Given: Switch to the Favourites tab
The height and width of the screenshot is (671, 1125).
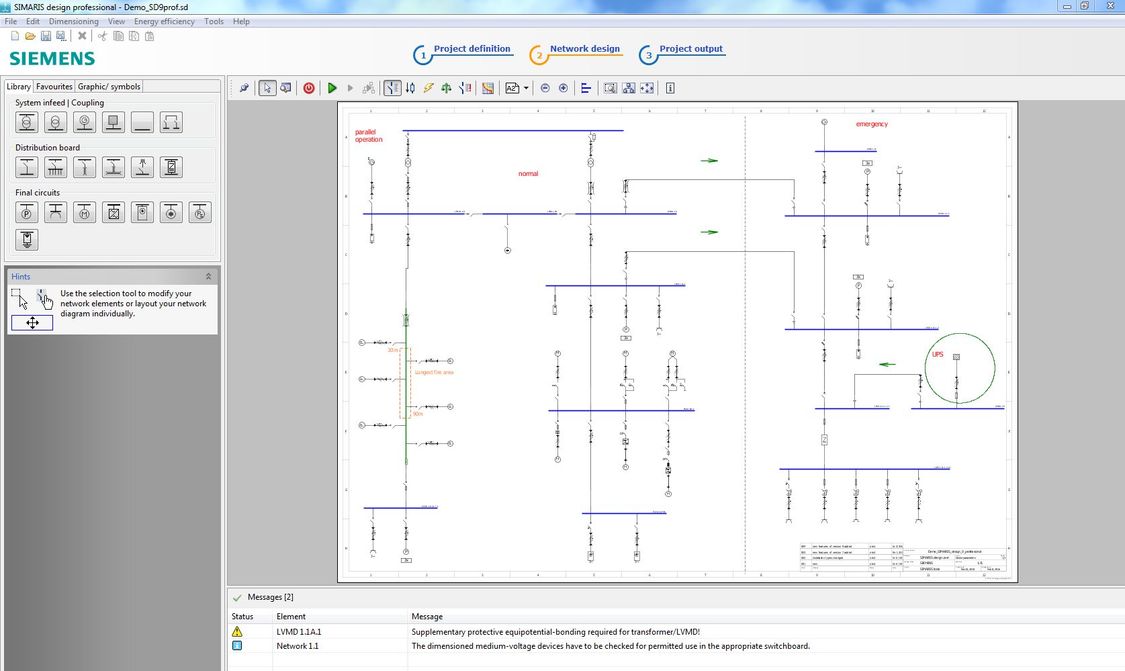Looking at the screenshot, I should [55, 86].
